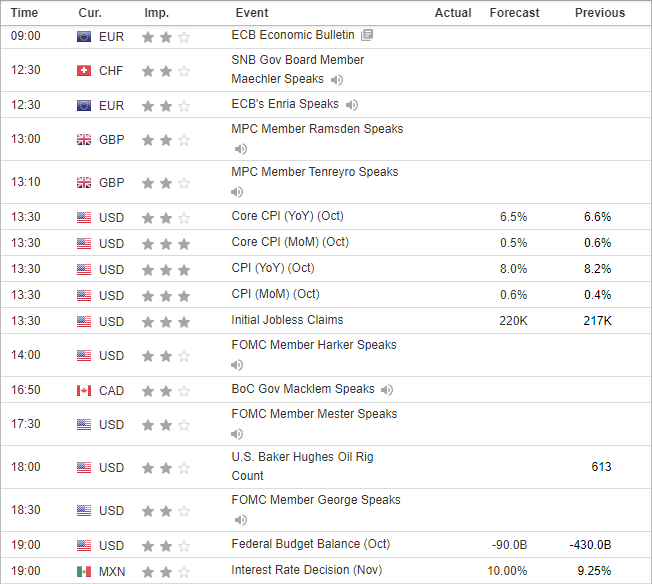
Task: Open Federal Budget Balance (Oct) event
Action: pyautogui.click(x=311, y=544)
